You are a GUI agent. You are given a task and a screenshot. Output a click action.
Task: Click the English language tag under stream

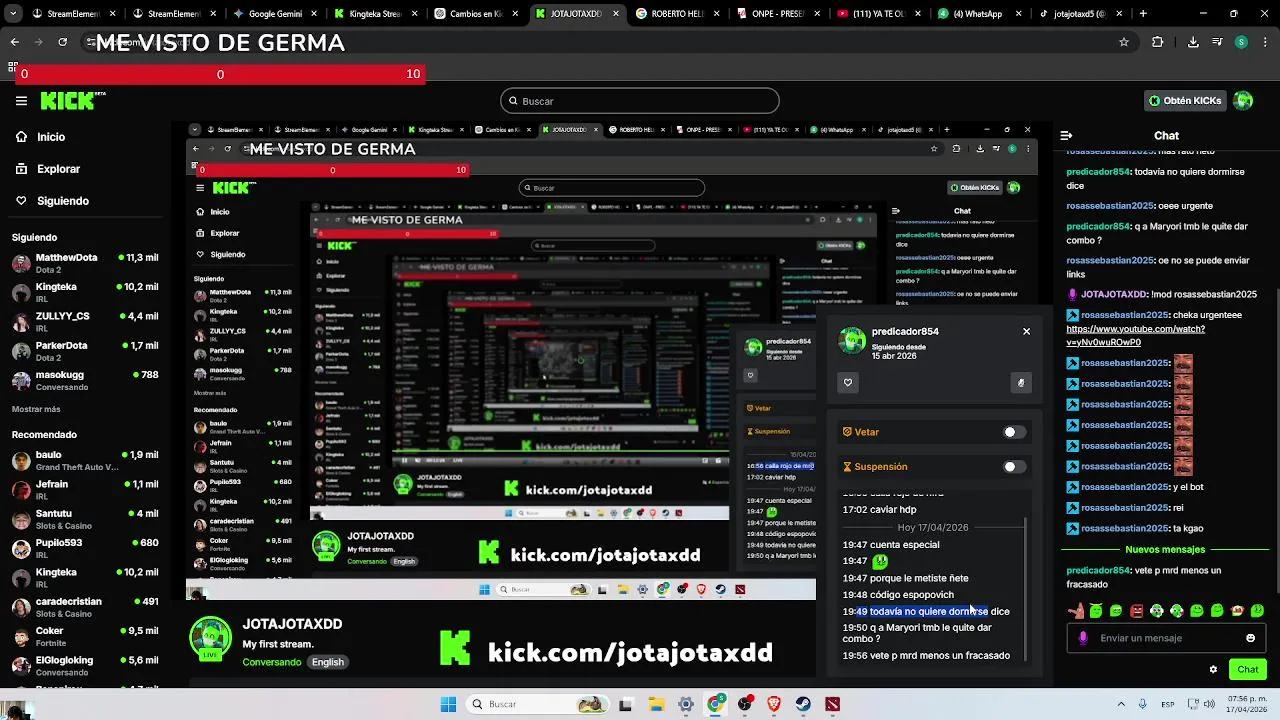coord(327,662)
